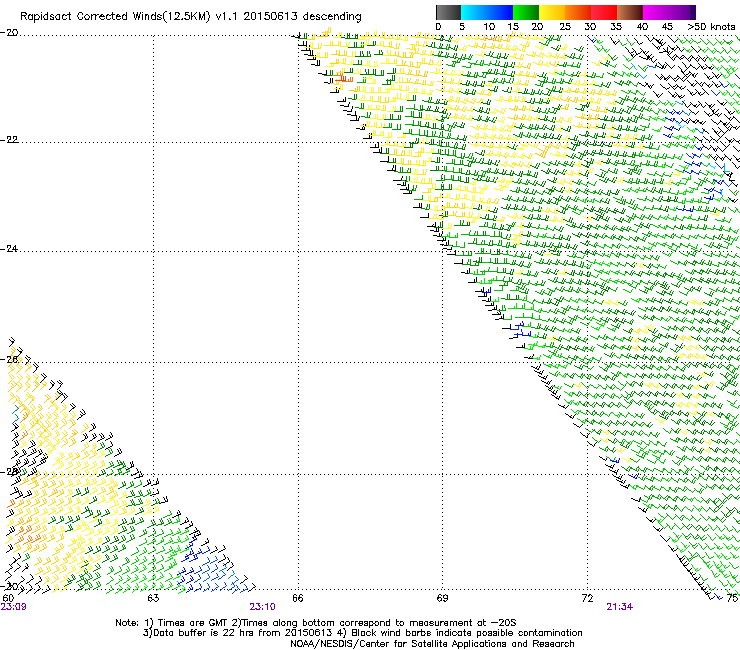Click the brown 35-40 knots legend swatch

630,12
